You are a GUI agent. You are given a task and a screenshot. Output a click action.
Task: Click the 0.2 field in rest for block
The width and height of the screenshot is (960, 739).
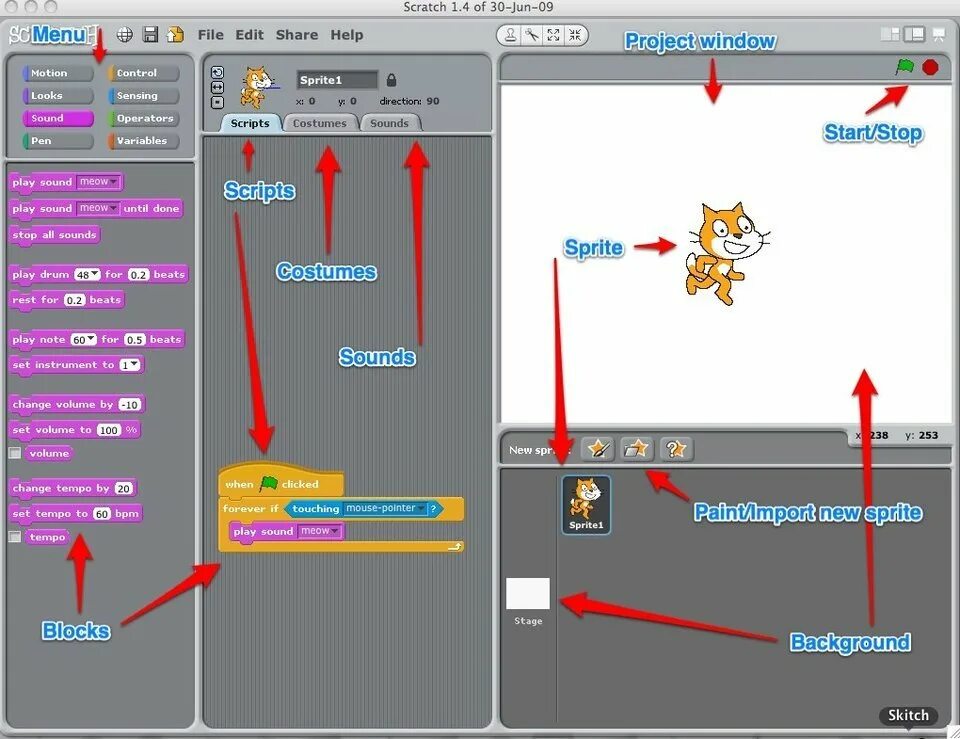[74, 301]
